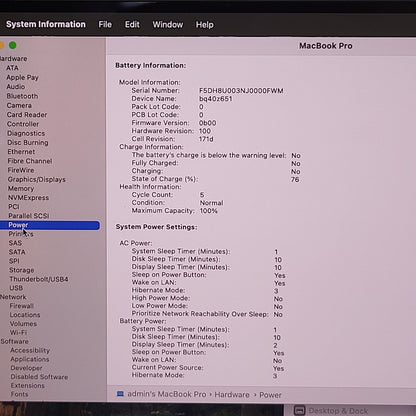
Task: Open the Edit menu
Action: pyautogui.click(x=132, y=25)
